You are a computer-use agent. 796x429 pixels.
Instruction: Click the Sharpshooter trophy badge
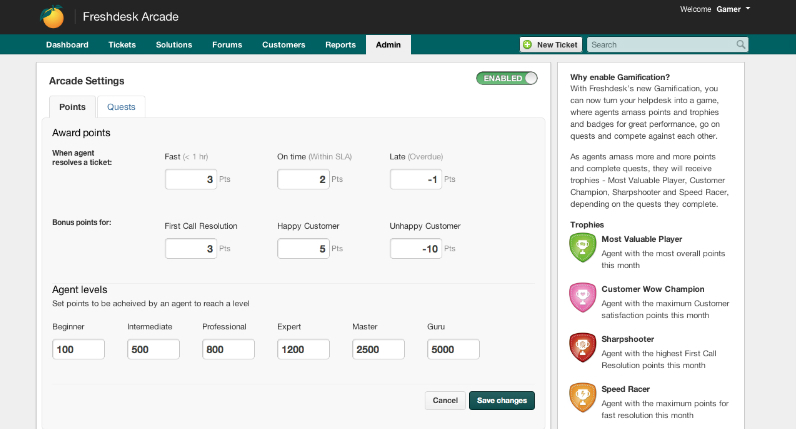pyautogui.click(x=582, y=347)
